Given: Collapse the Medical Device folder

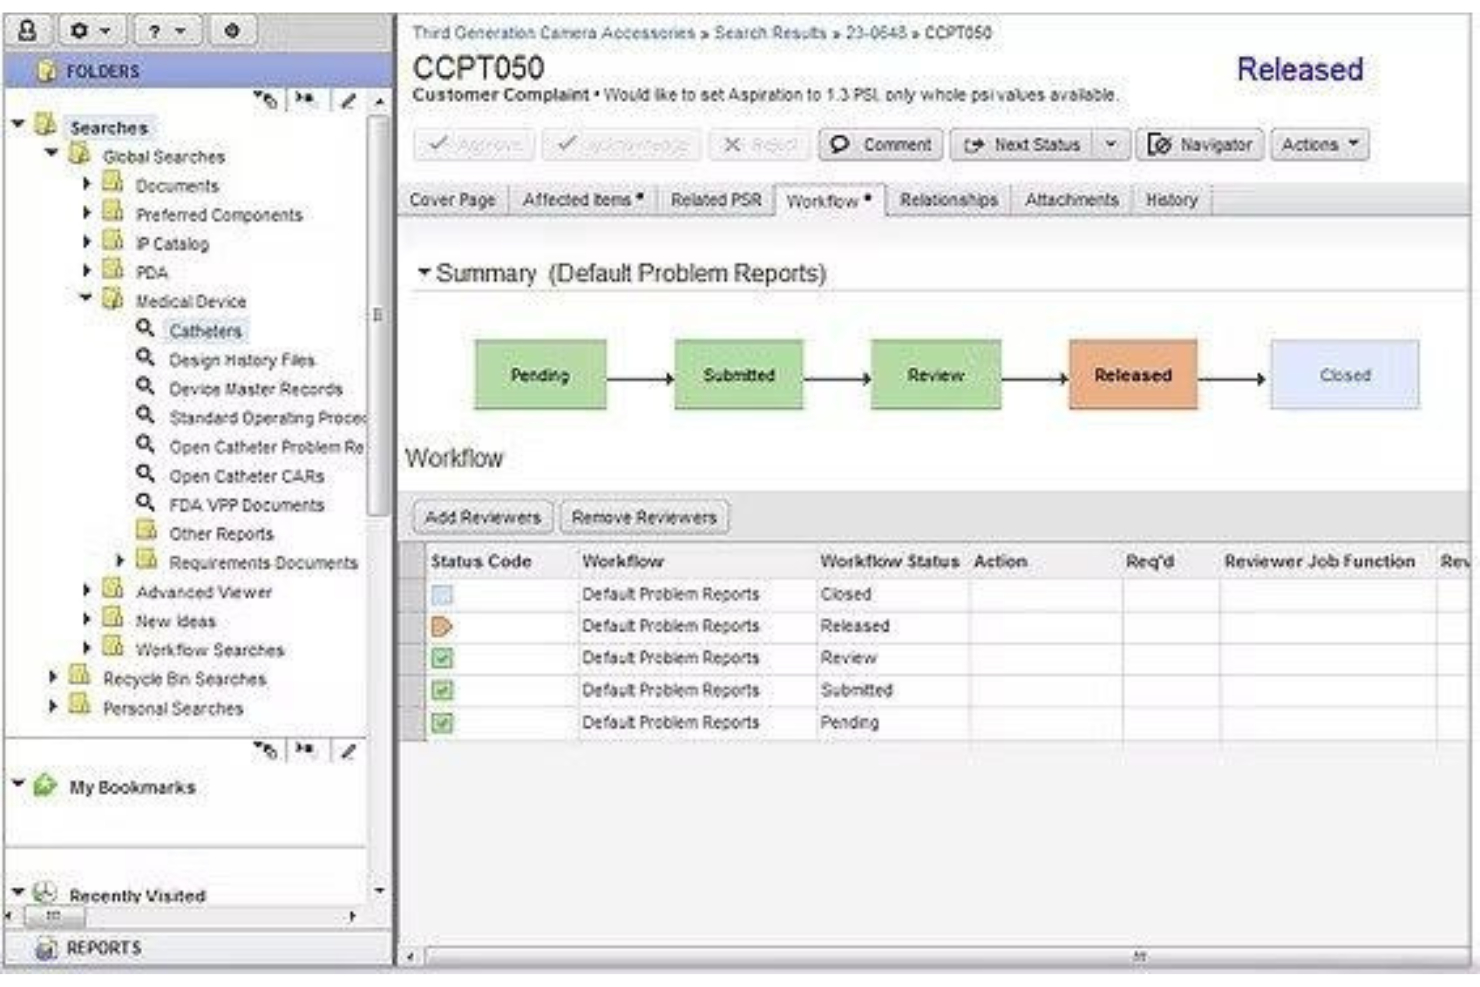Looking at the screenshot, I should point(86,299).
